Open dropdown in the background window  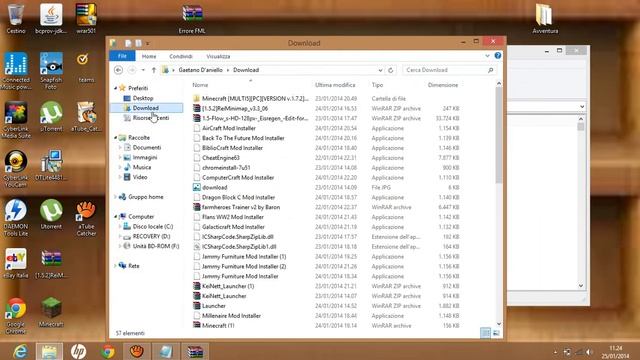pyautogui.click(x=582, y=107)
